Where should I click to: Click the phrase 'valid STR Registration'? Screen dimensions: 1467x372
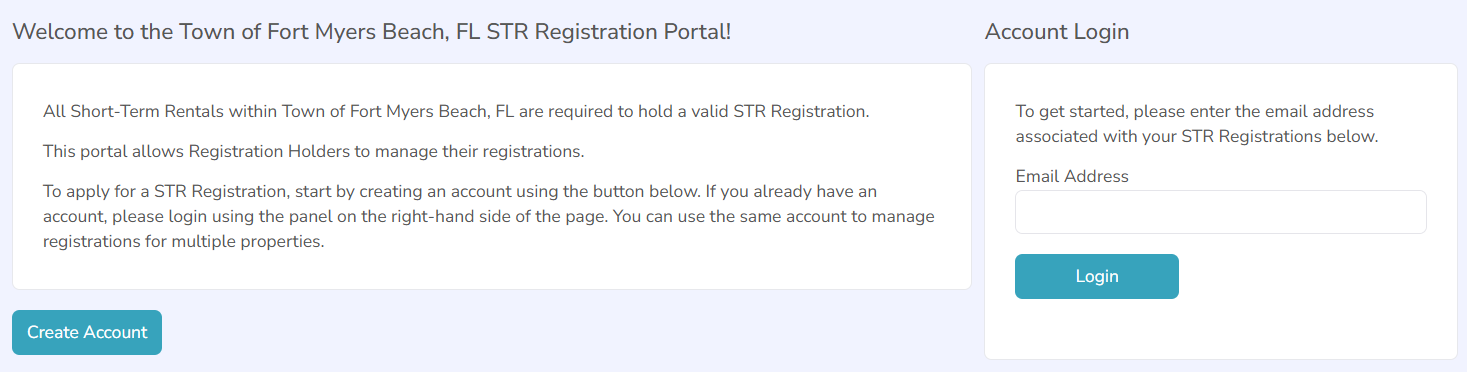(780, 111)
